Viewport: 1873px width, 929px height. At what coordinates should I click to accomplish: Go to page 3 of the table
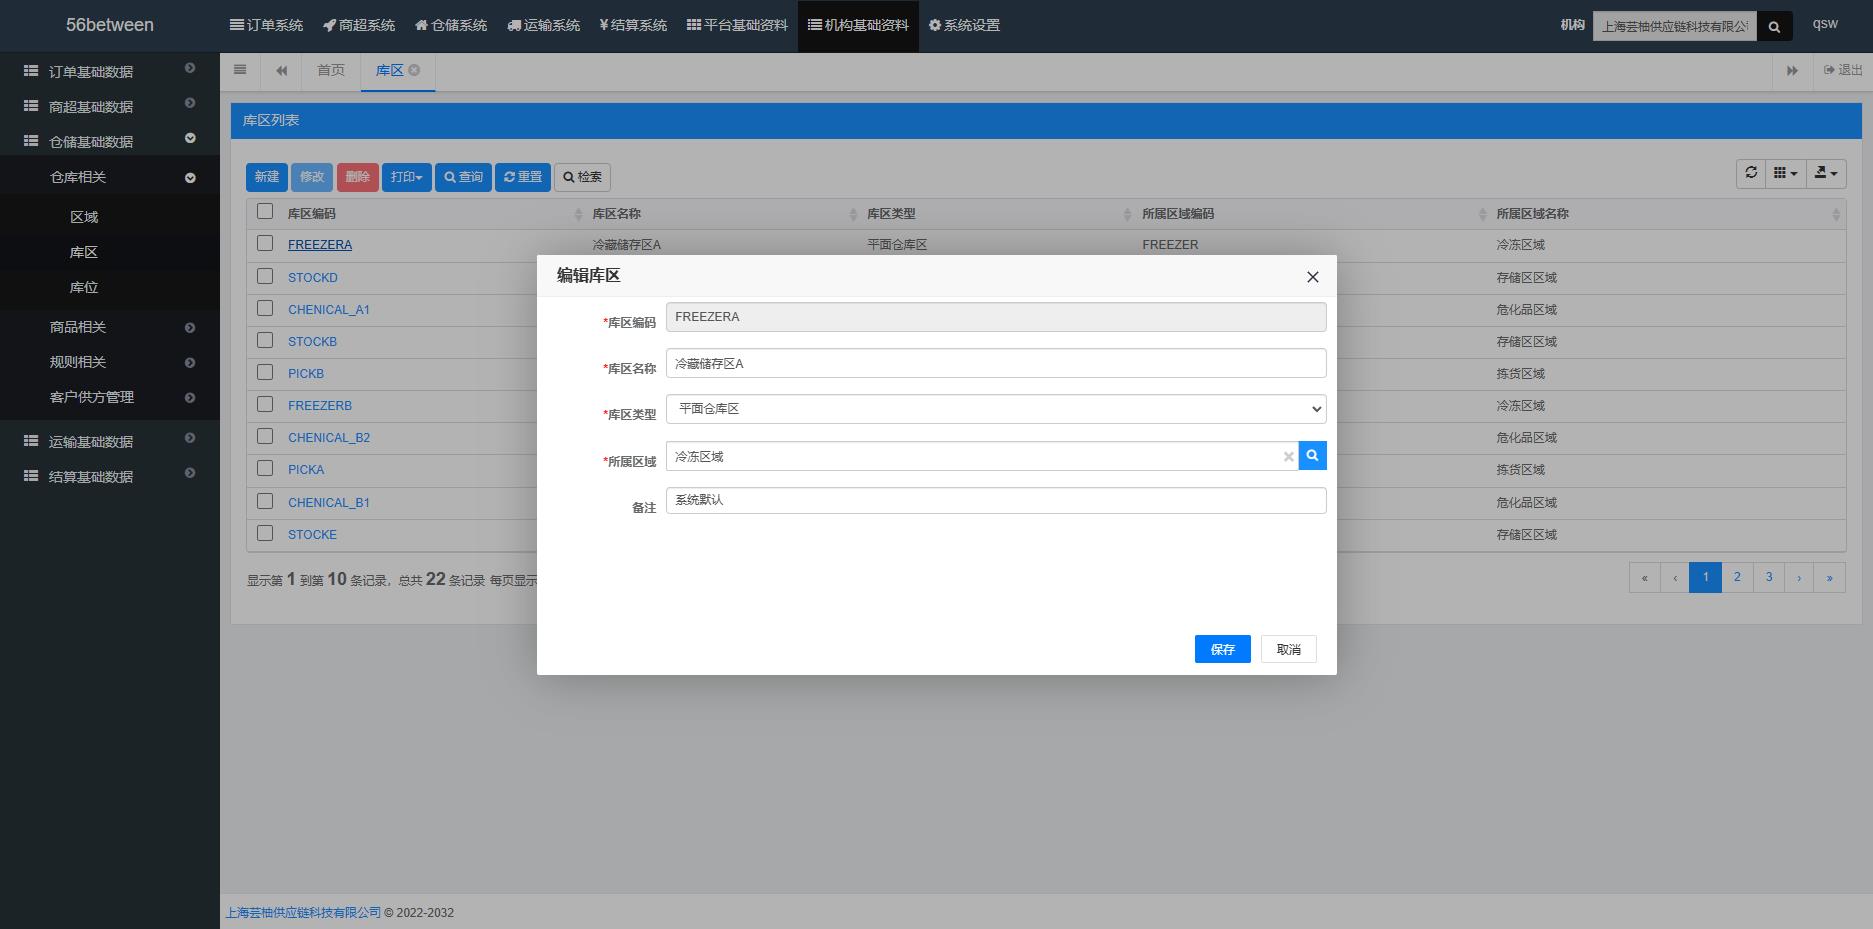[x=1769, y=577]
